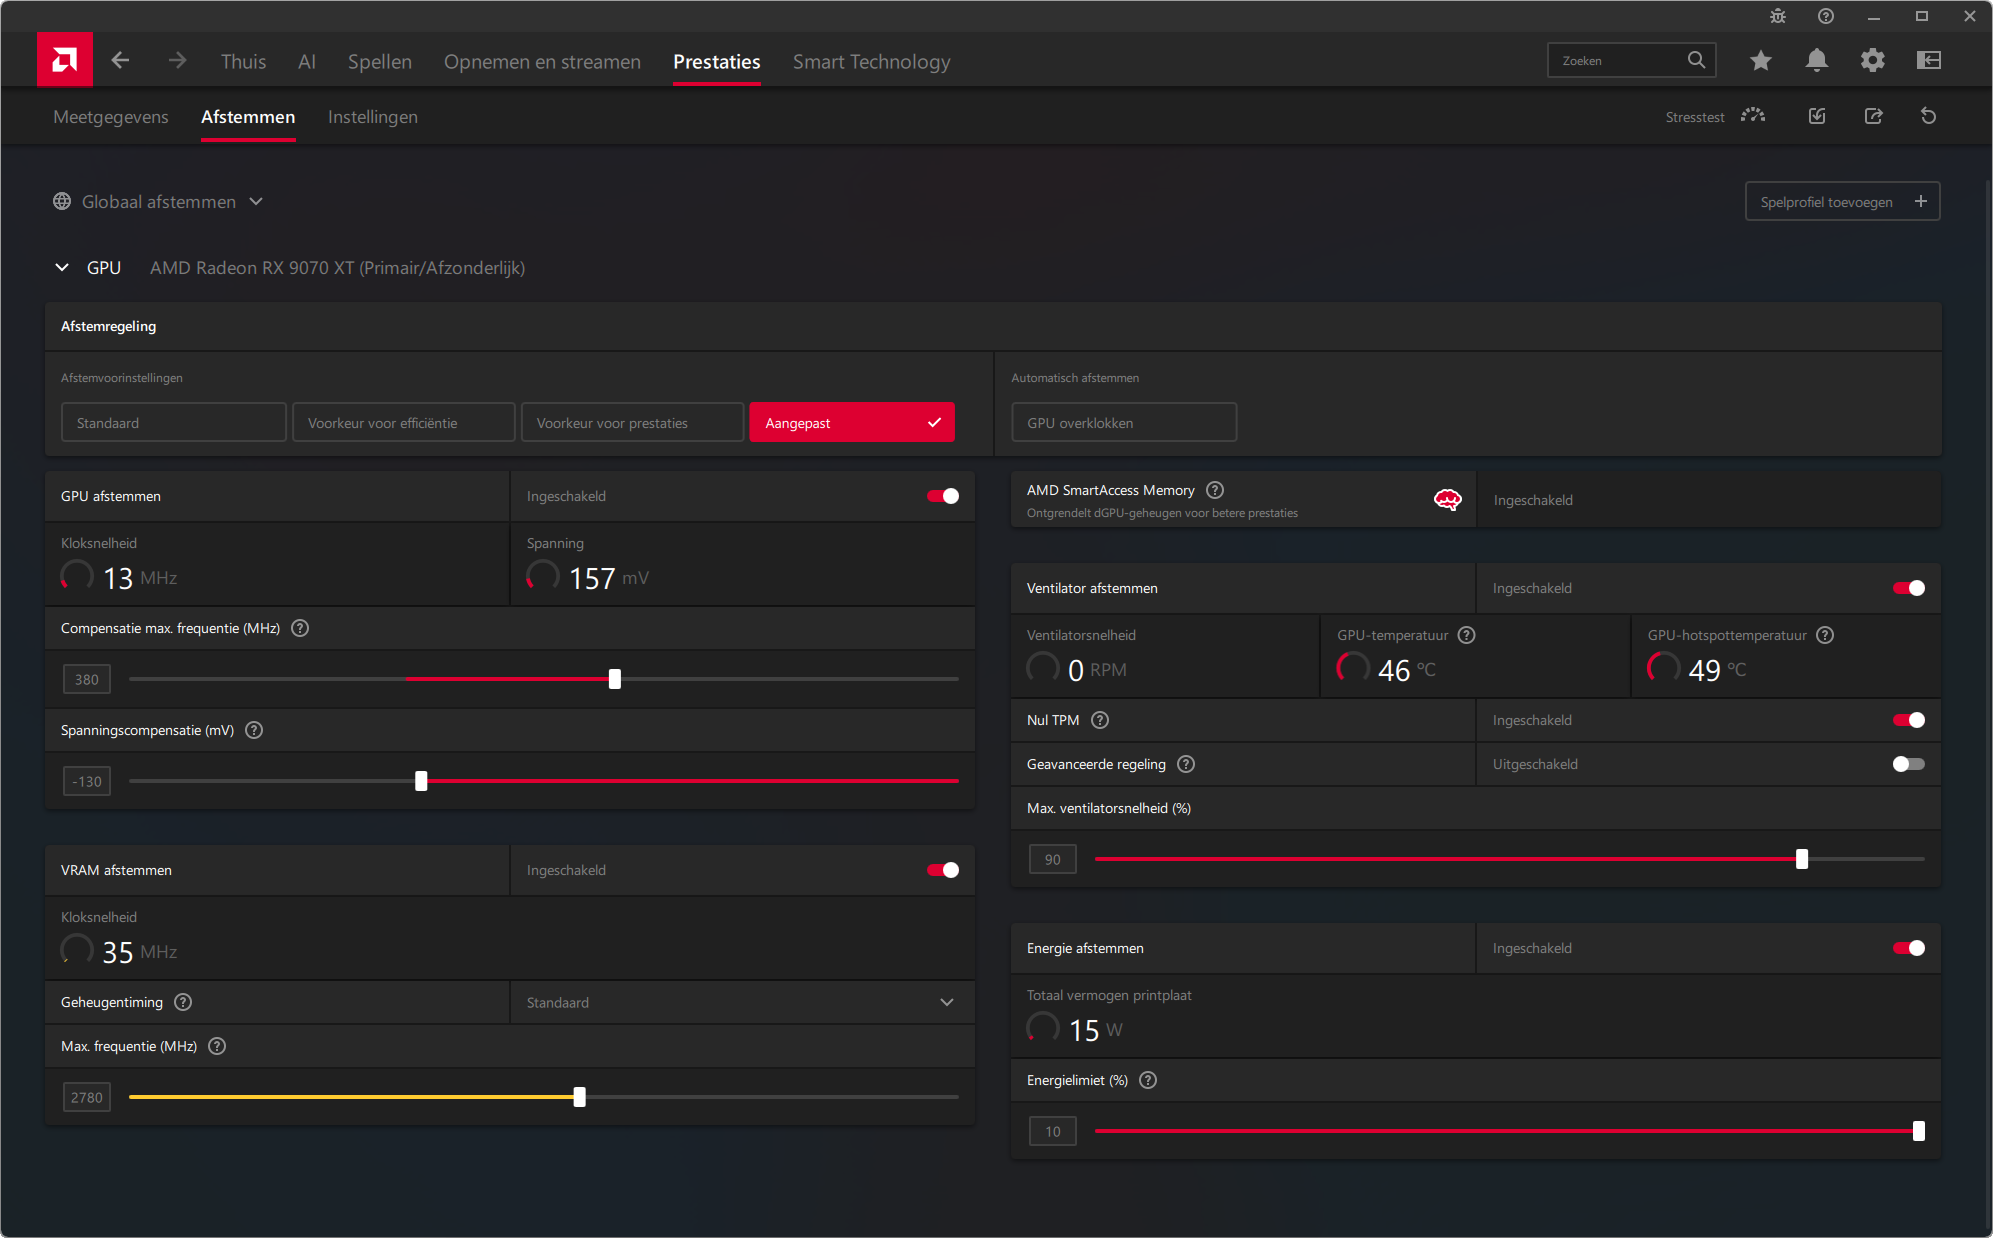This screenshot has height=1238, width=1993.
Task: Click the Max. ventilatorsnelheid slider handle
Action: pos(1801,859)
